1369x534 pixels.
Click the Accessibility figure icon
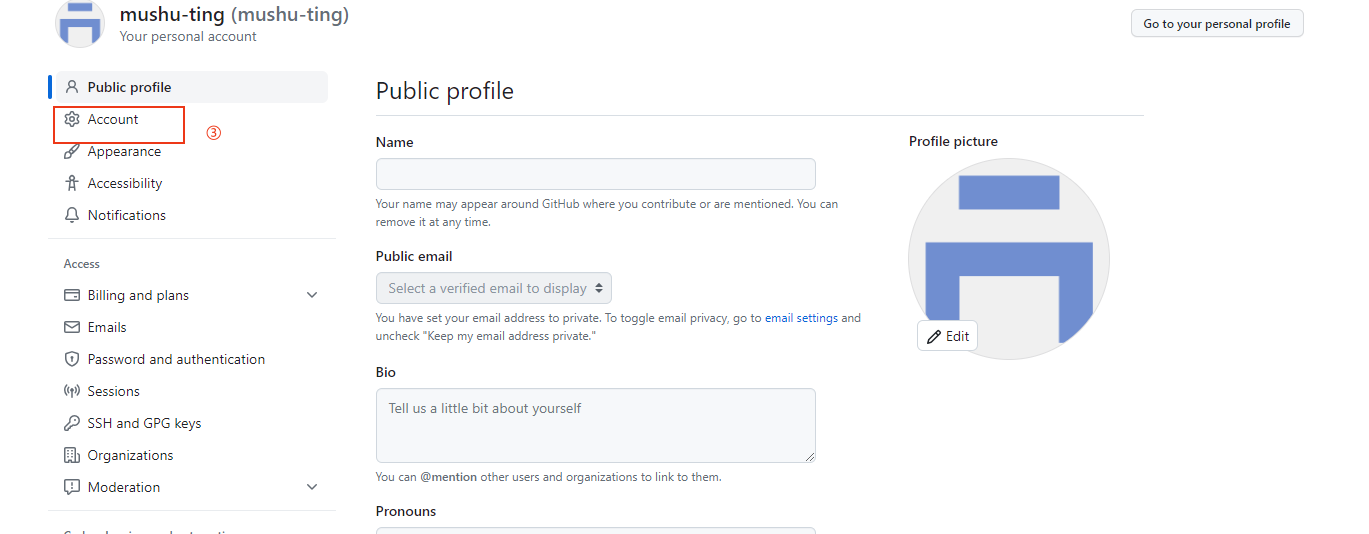71,183
